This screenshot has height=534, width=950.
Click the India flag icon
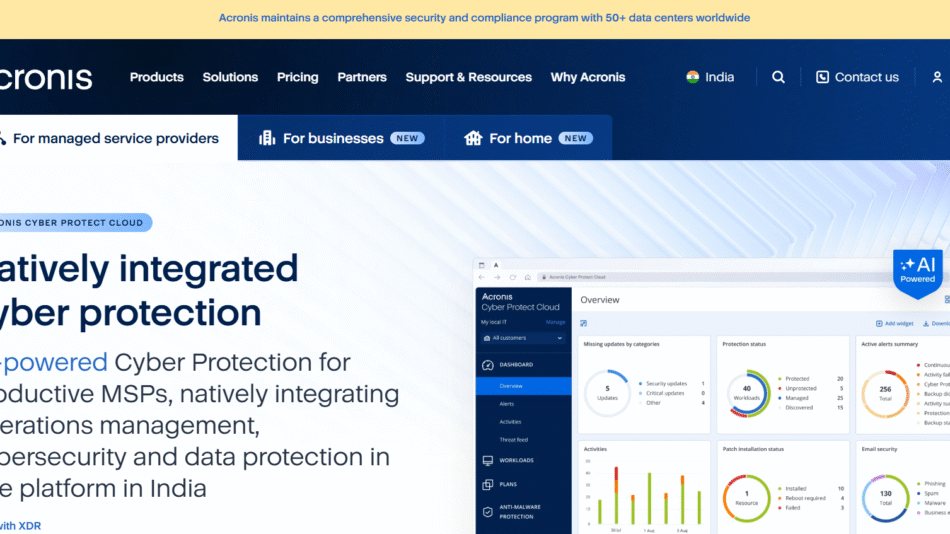coord(693,77)
